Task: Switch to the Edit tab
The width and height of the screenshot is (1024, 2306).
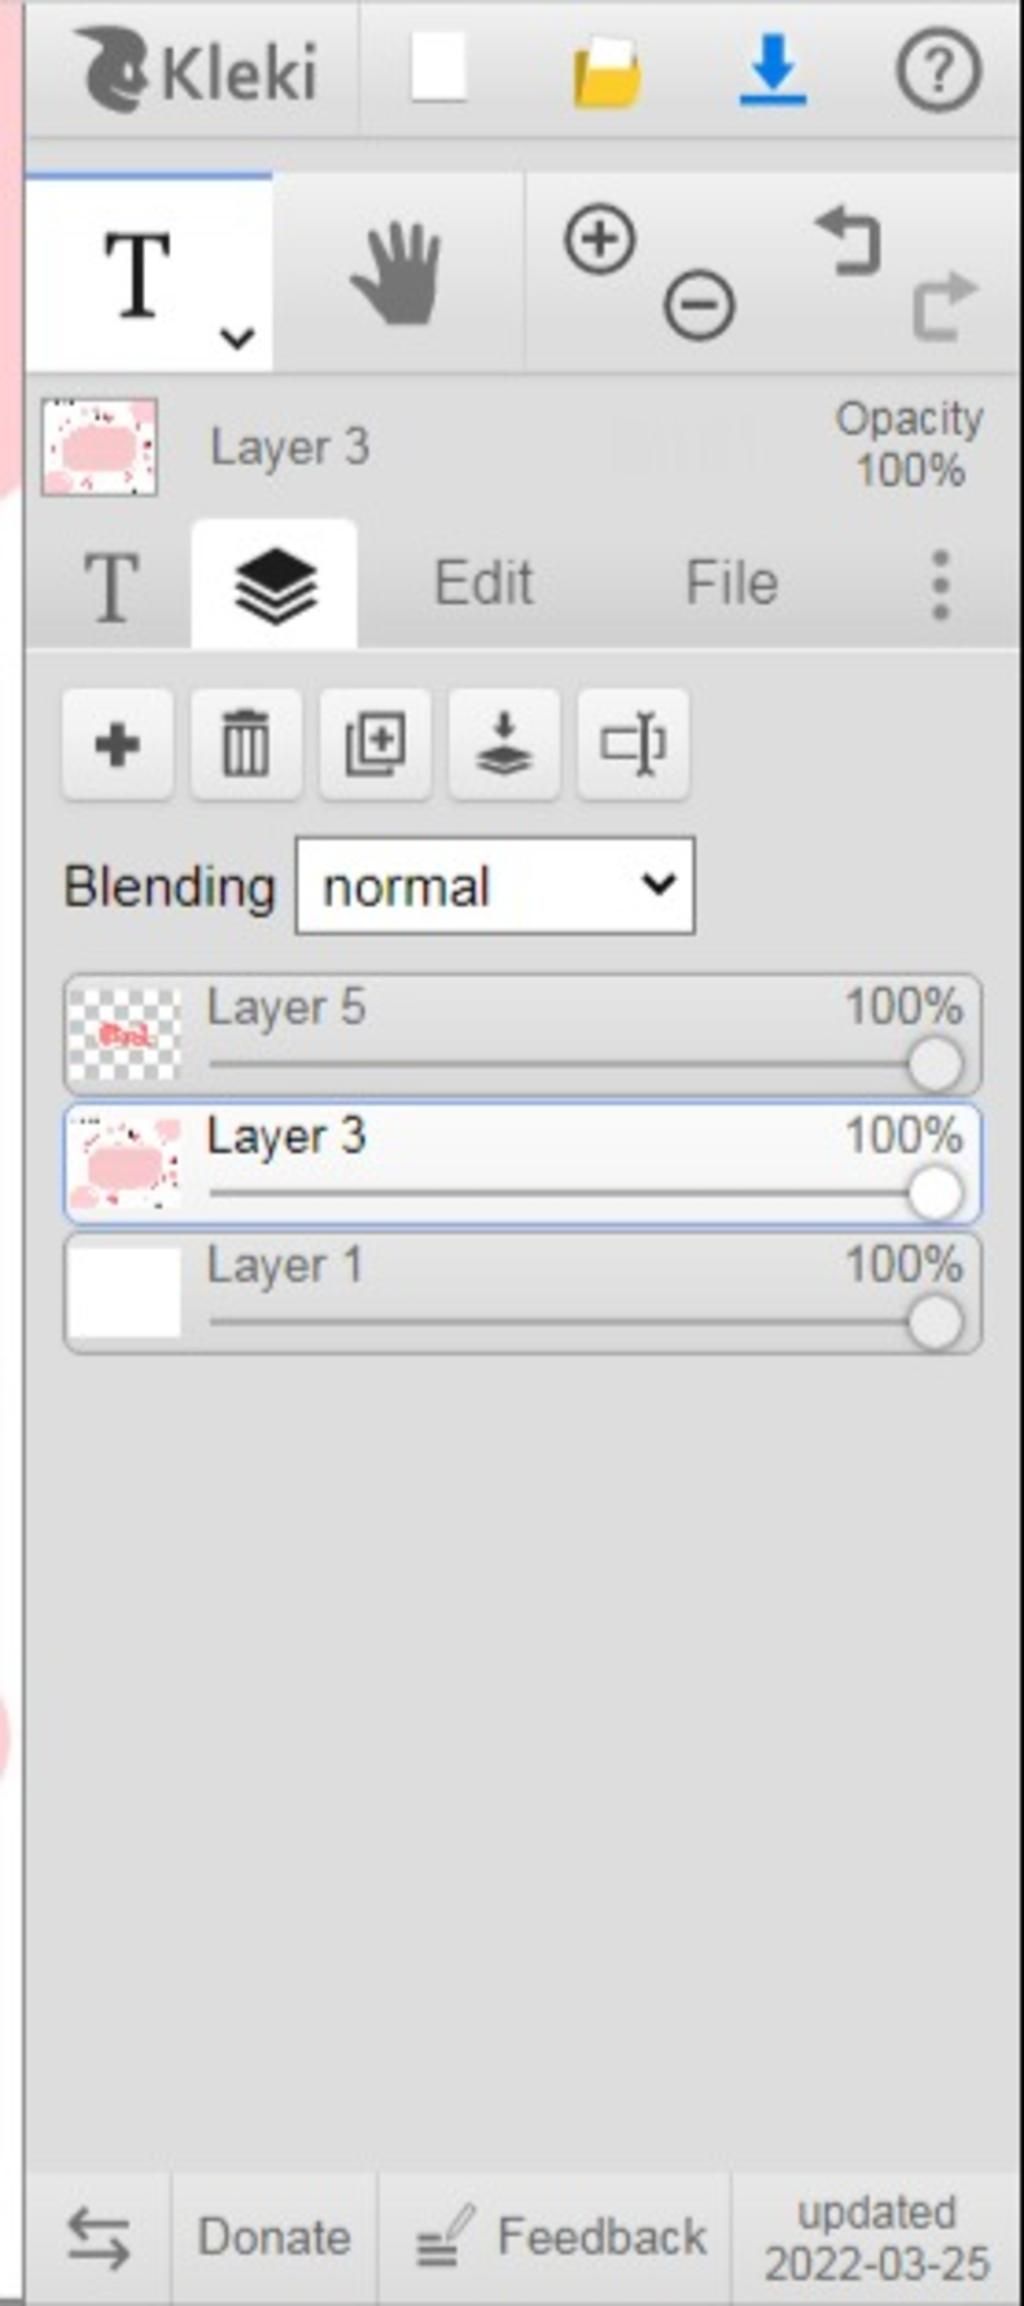Action: point(483,583)
